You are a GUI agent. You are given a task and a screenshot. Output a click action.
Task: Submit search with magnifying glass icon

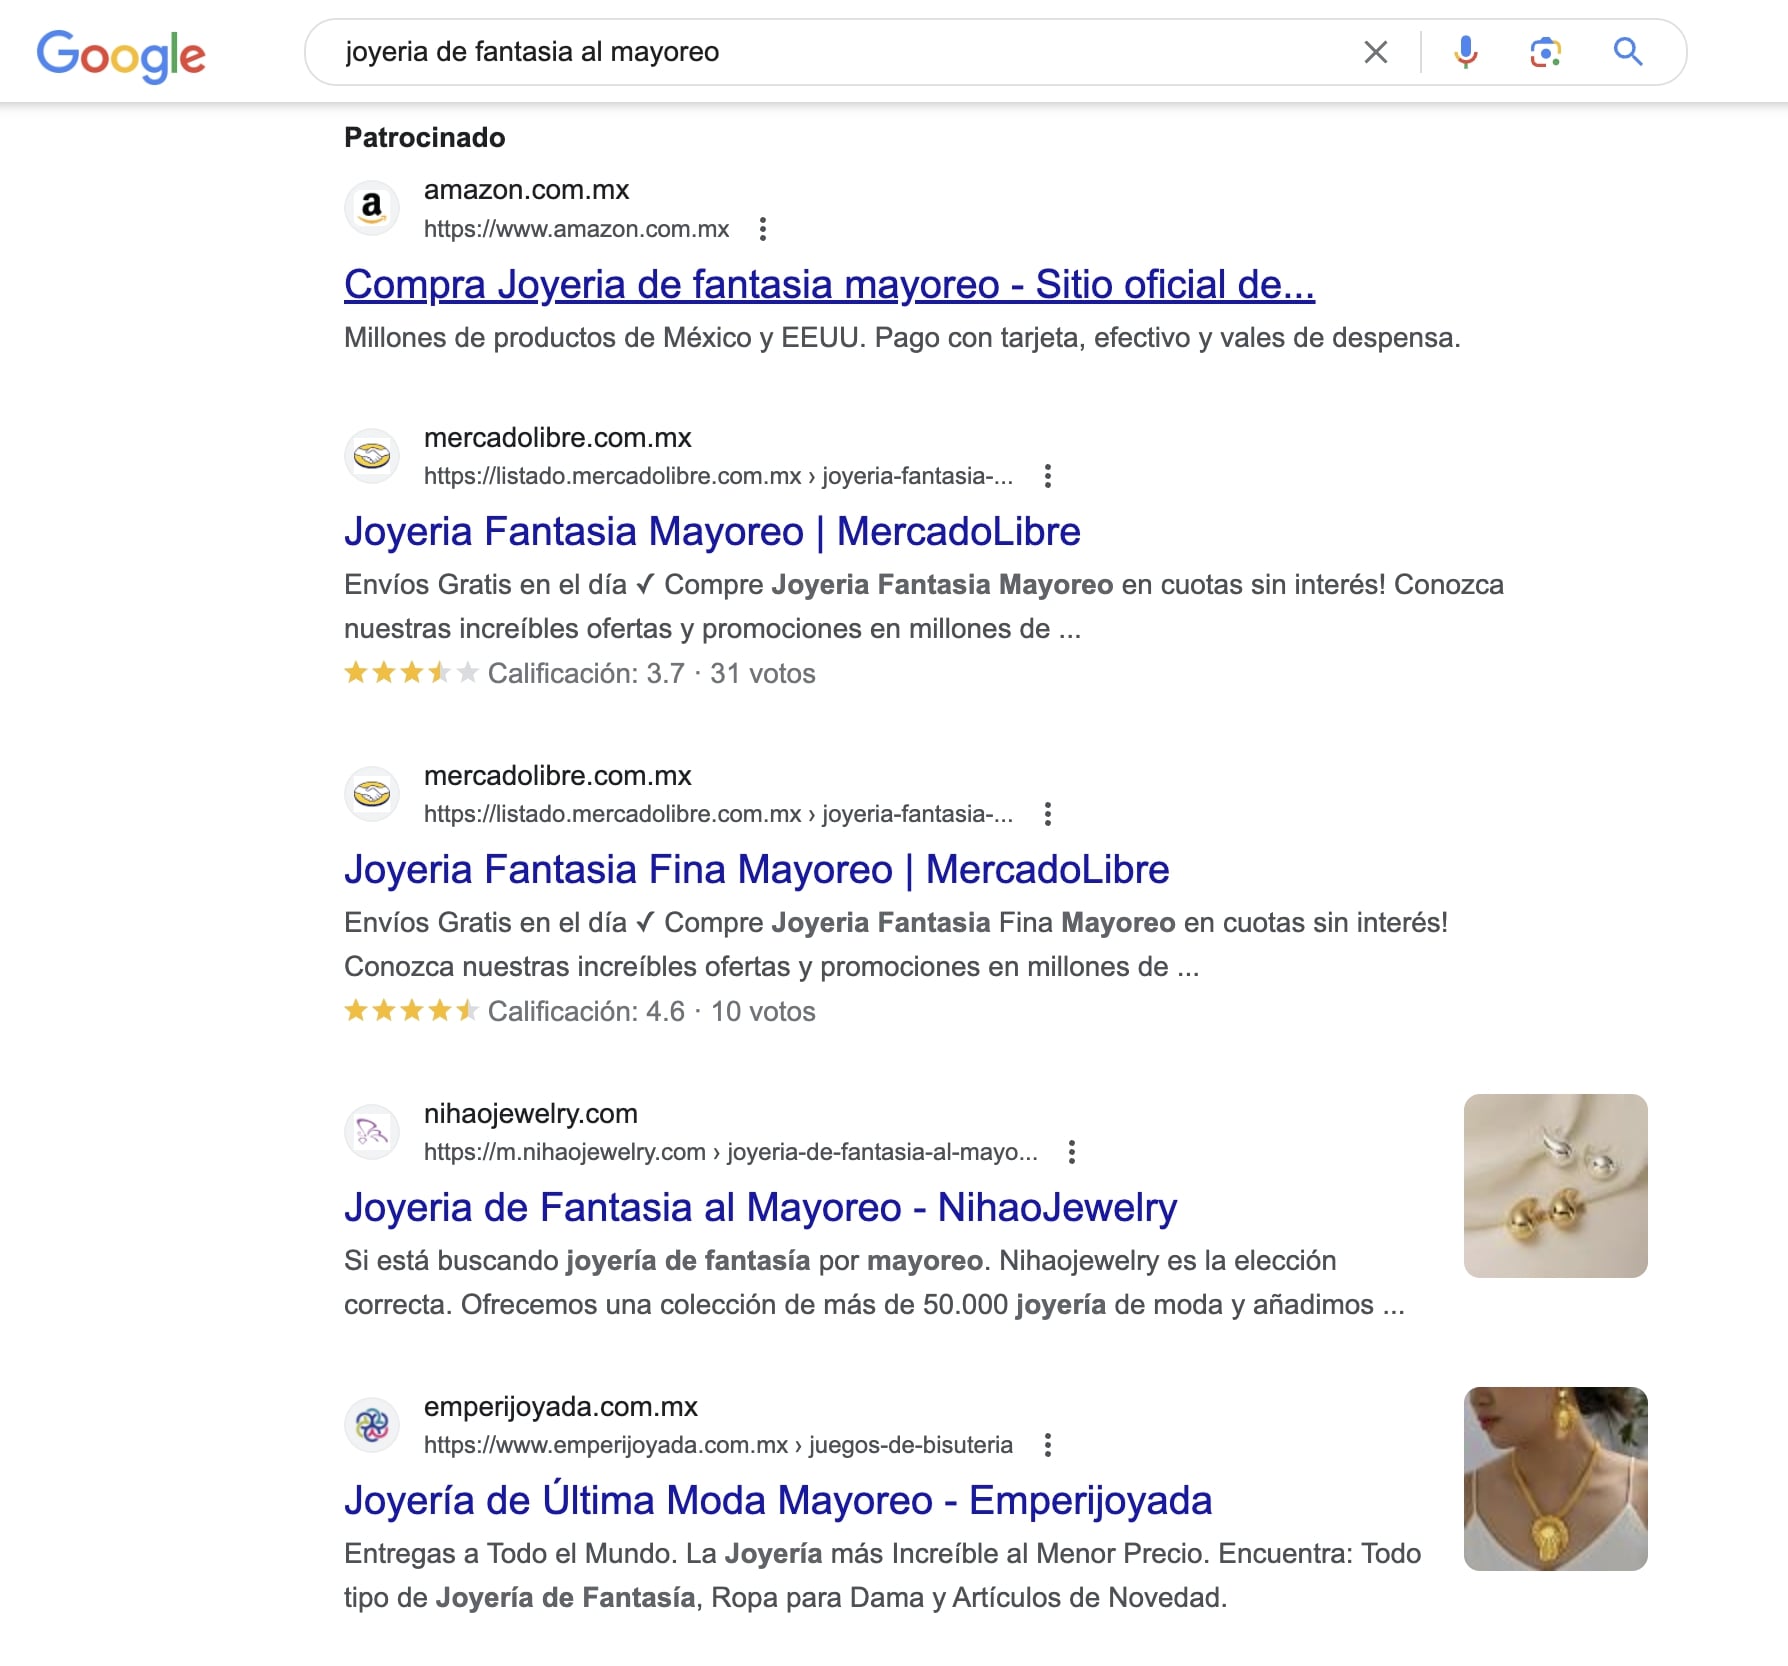pyautogui.click(x=1628, y=52)
